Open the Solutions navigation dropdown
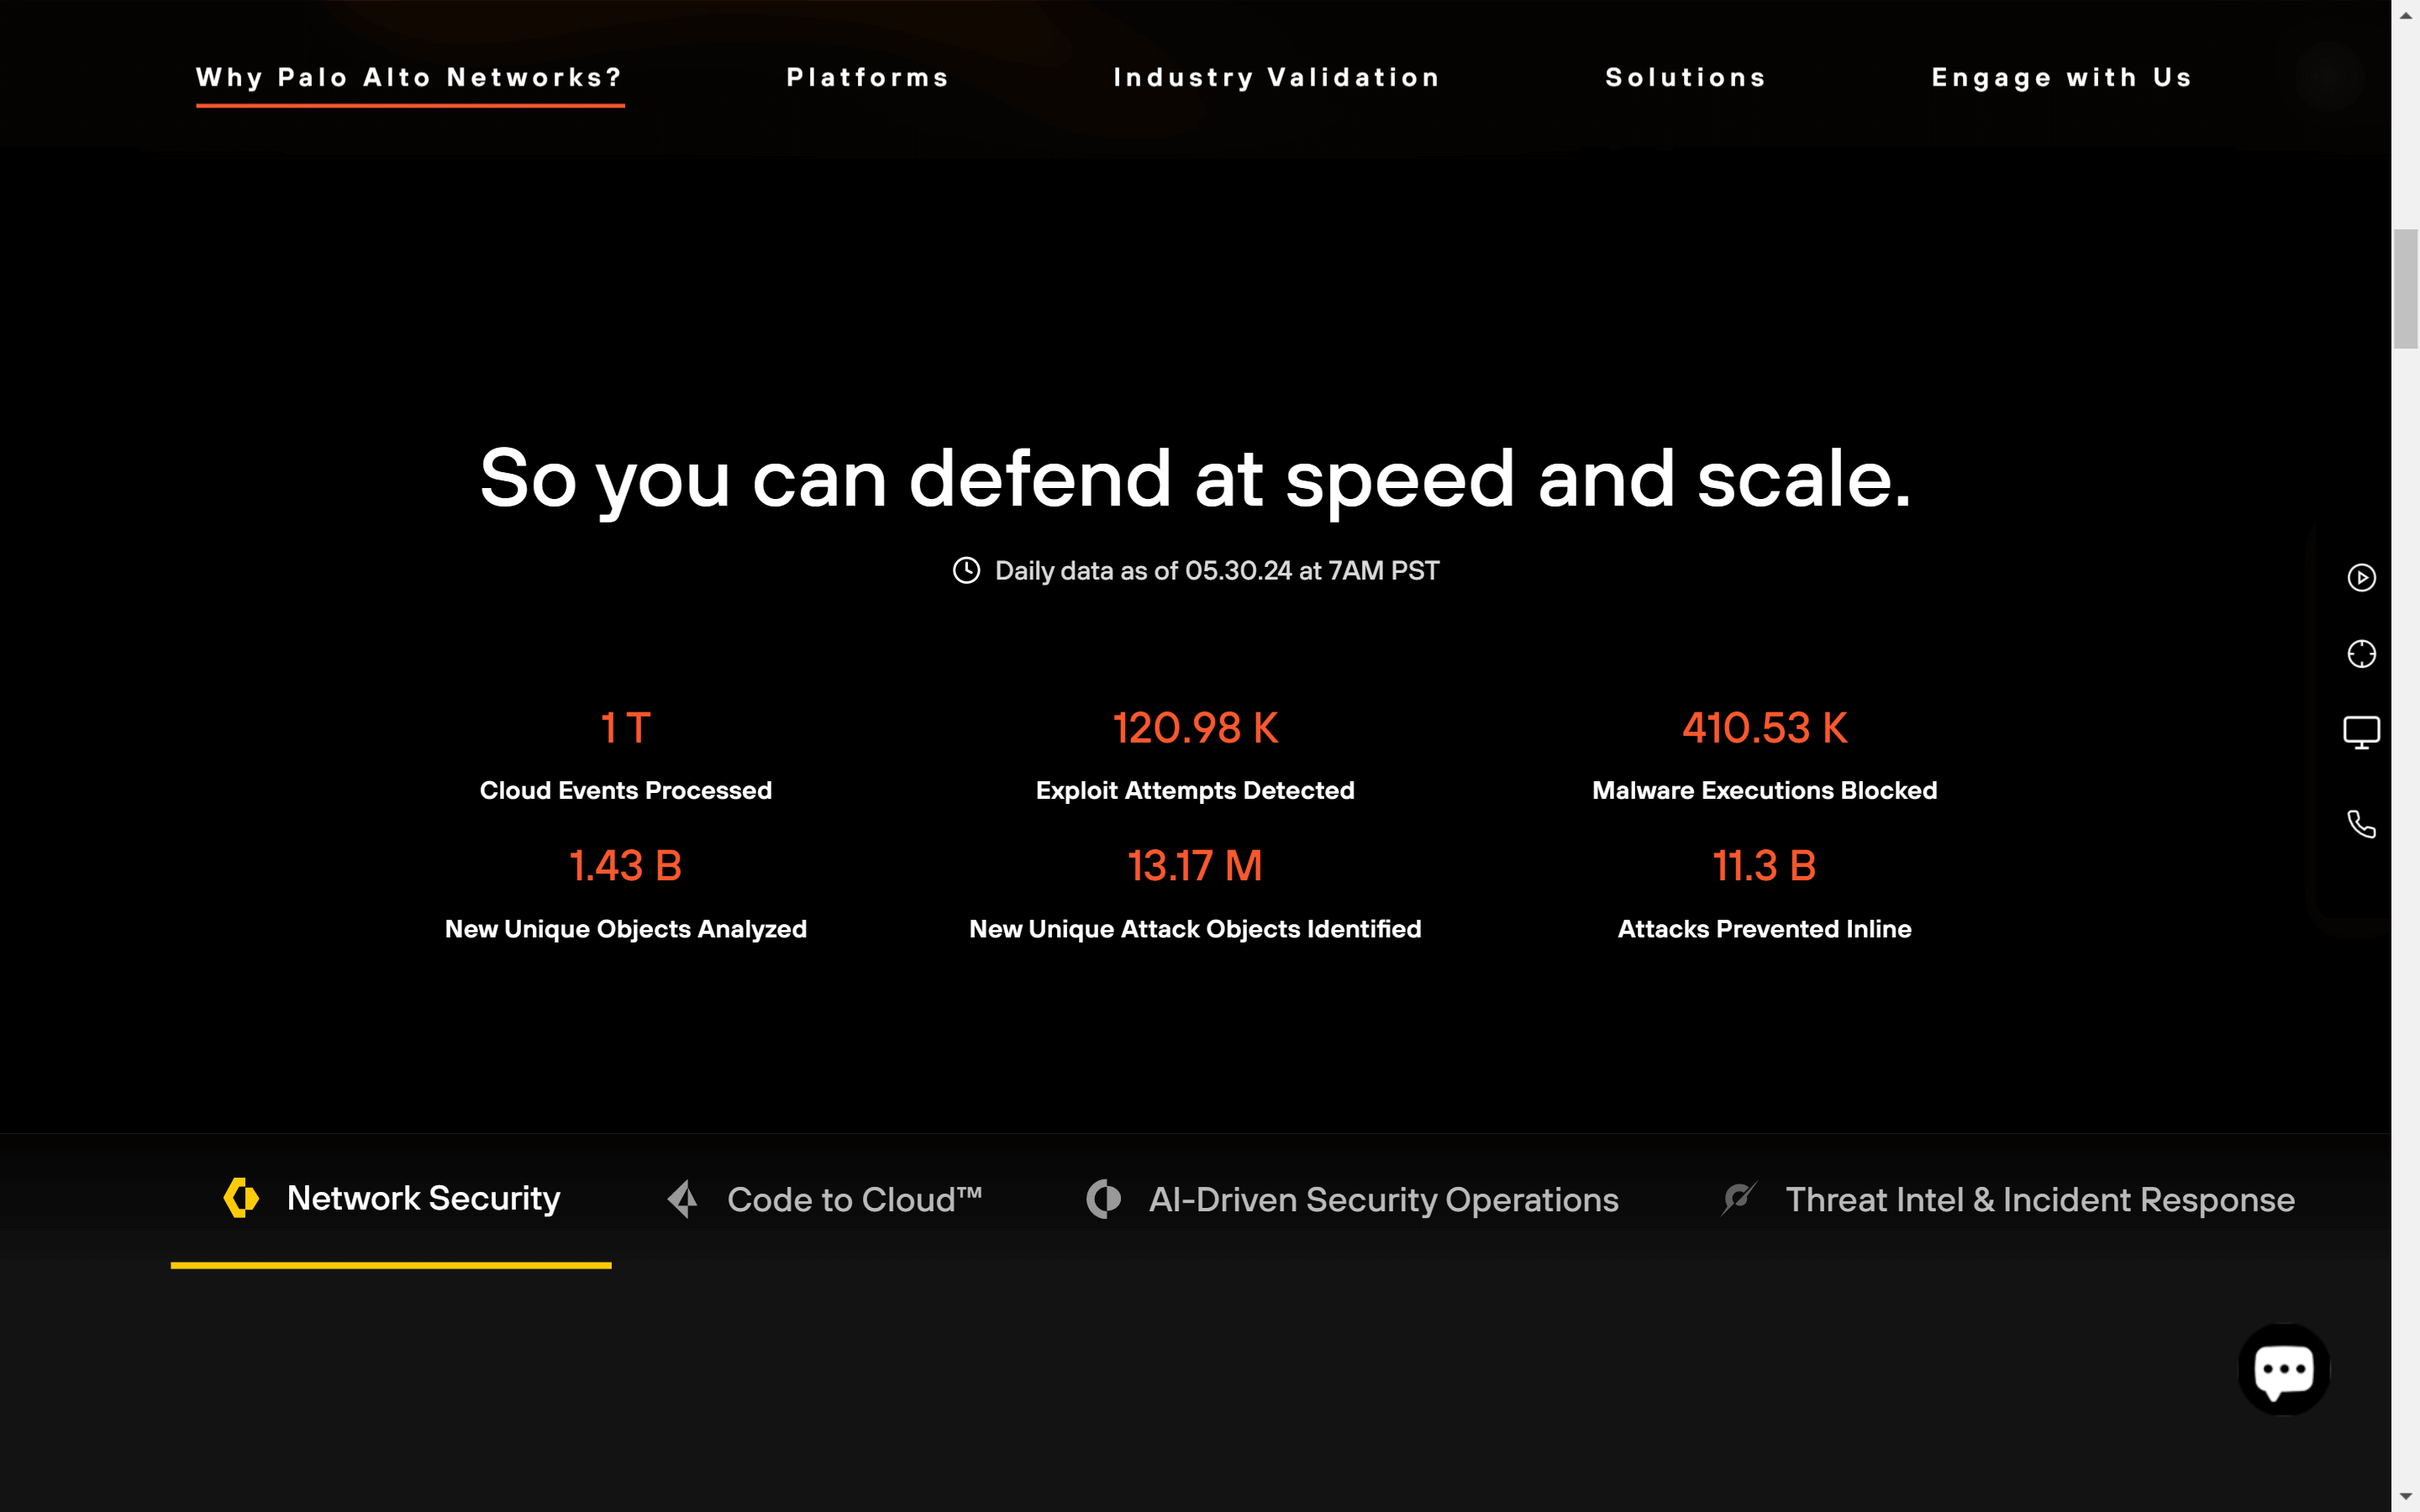The image size is (2420, 1512). 1685,77
